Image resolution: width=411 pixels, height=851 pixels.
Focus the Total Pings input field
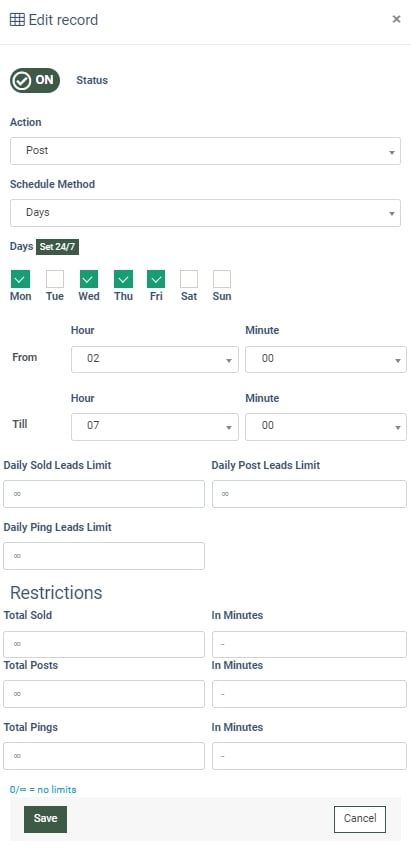coord(104,756)
